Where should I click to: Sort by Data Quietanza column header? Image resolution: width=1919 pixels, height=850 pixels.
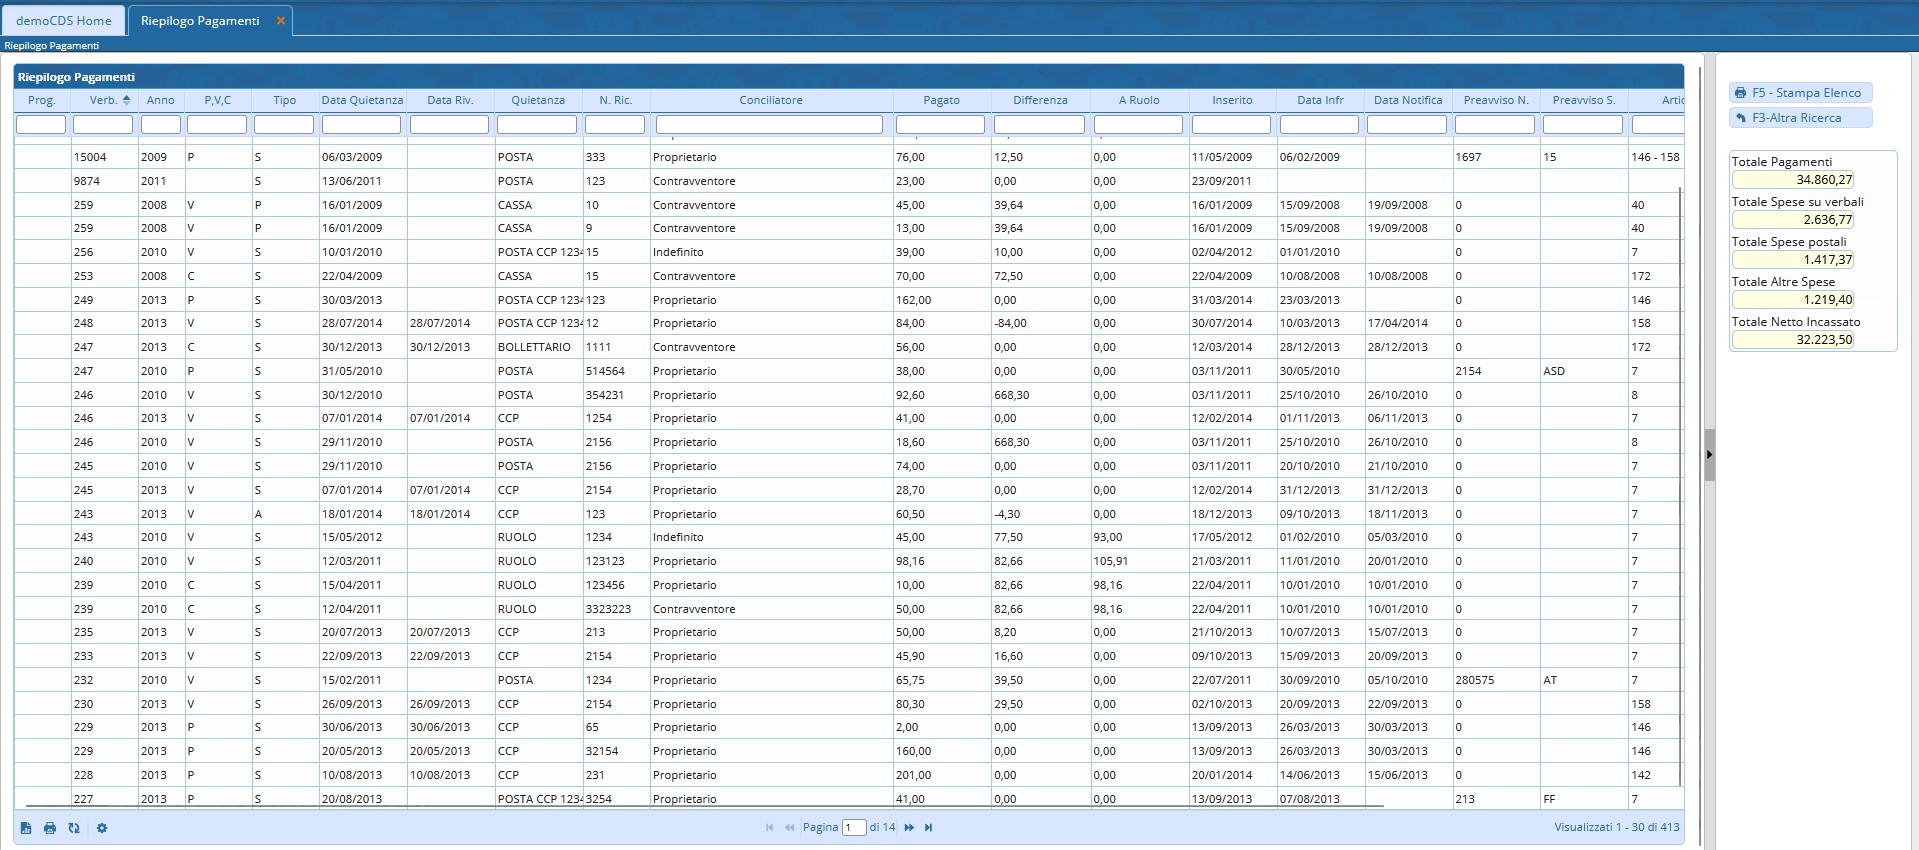pyautogui.click(x=362, y=100)
